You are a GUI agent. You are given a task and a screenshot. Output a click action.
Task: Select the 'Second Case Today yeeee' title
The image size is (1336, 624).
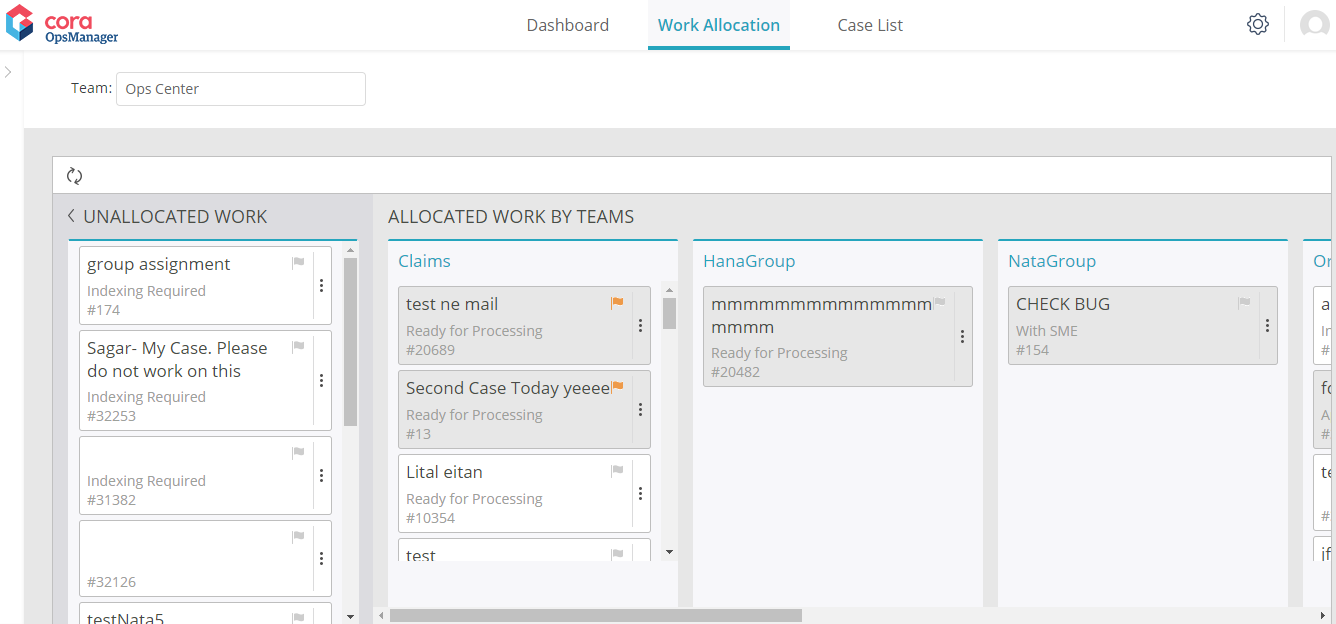tap(508, 388)
